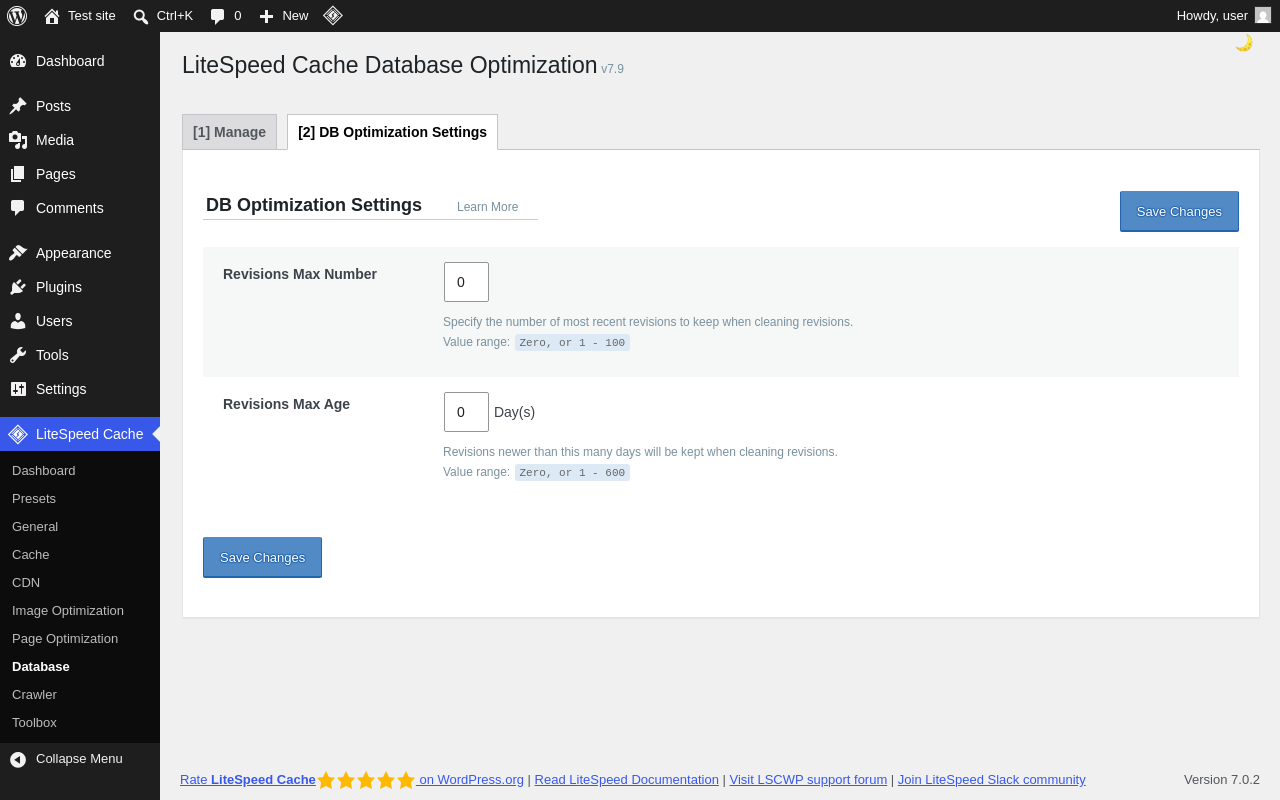Image resolution: width=1280 pixels, height=800 pixels.
Task: Click the plus New icon
Action: coord(266,16)
